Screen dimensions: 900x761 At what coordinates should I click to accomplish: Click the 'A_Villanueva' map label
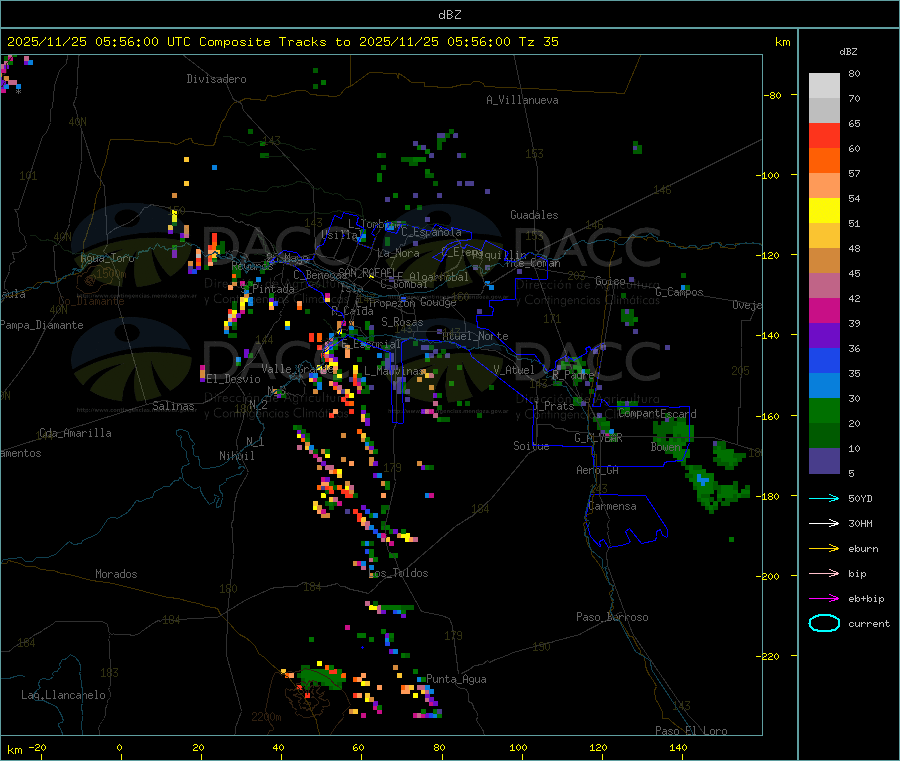[x=522, y=100]
